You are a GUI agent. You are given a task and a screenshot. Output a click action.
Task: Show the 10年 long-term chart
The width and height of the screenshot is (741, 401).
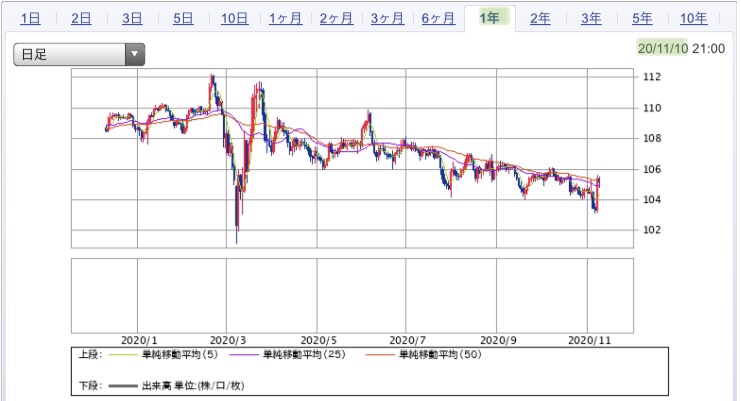coord(694,18)
